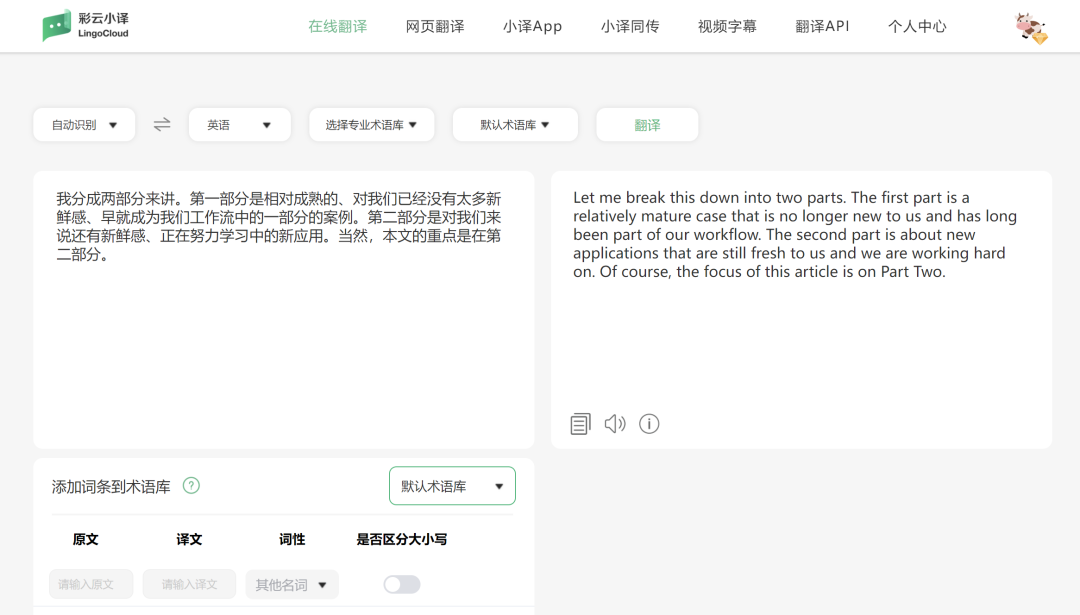Copy the translated English text

click(581, 424)
